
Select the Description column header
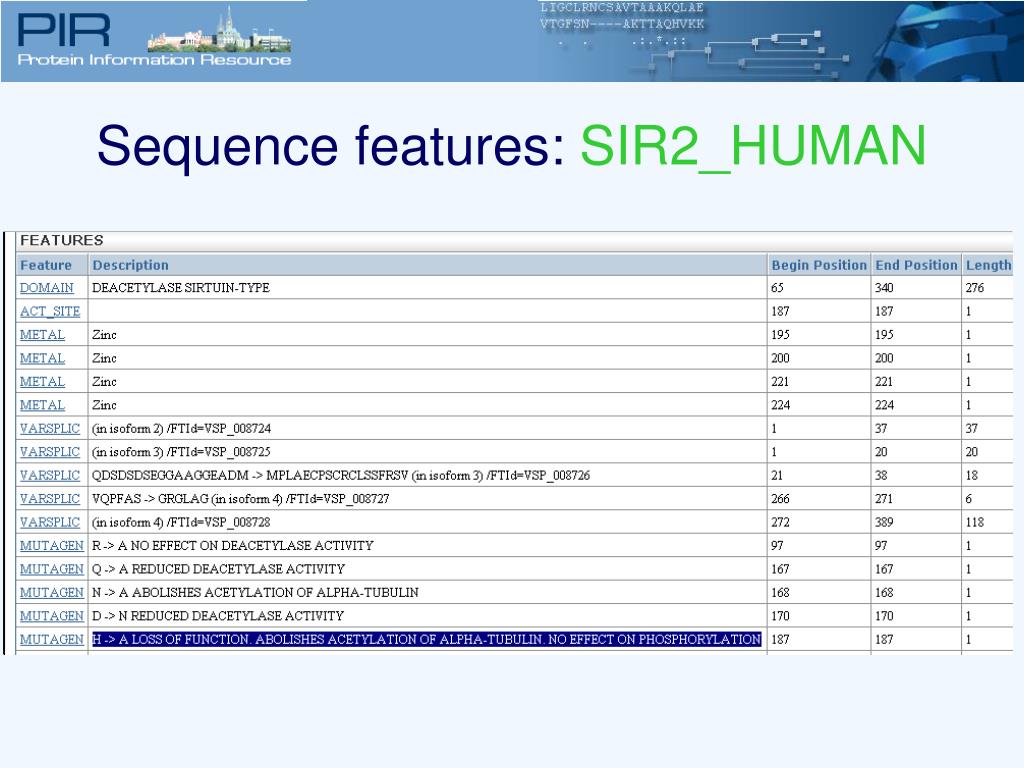point(130,265)
